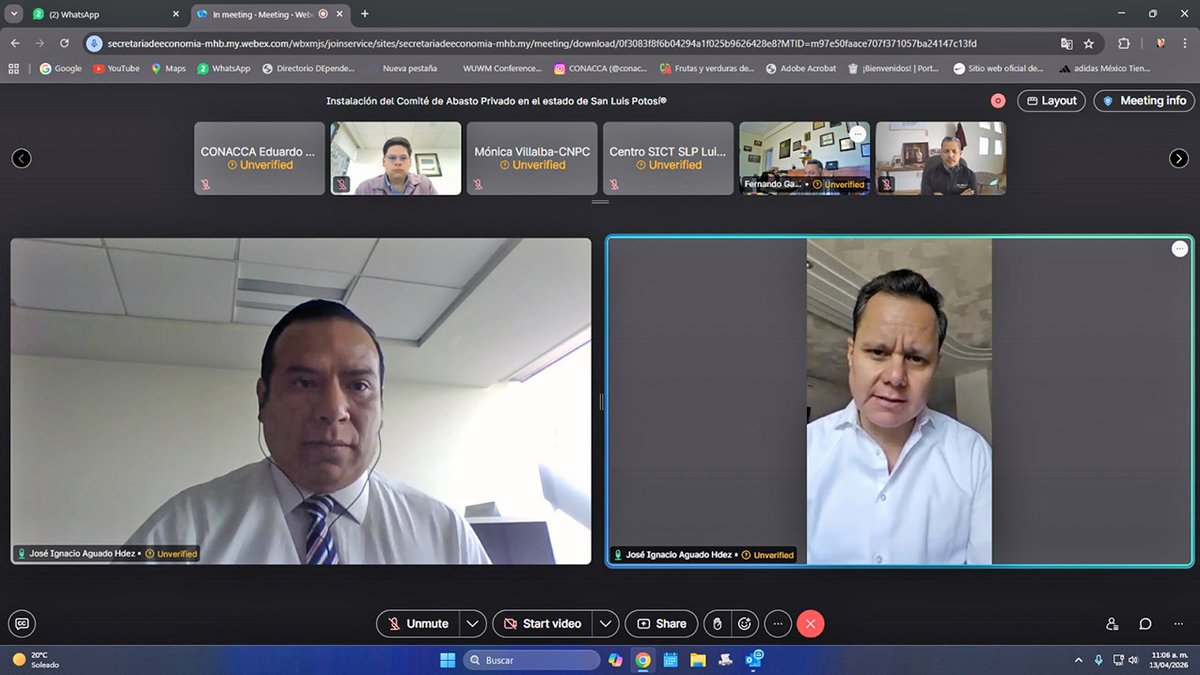Click the right arrow to see more participant thumbnails
The image size is (1200, 675).
click(x=1178, y=157)
